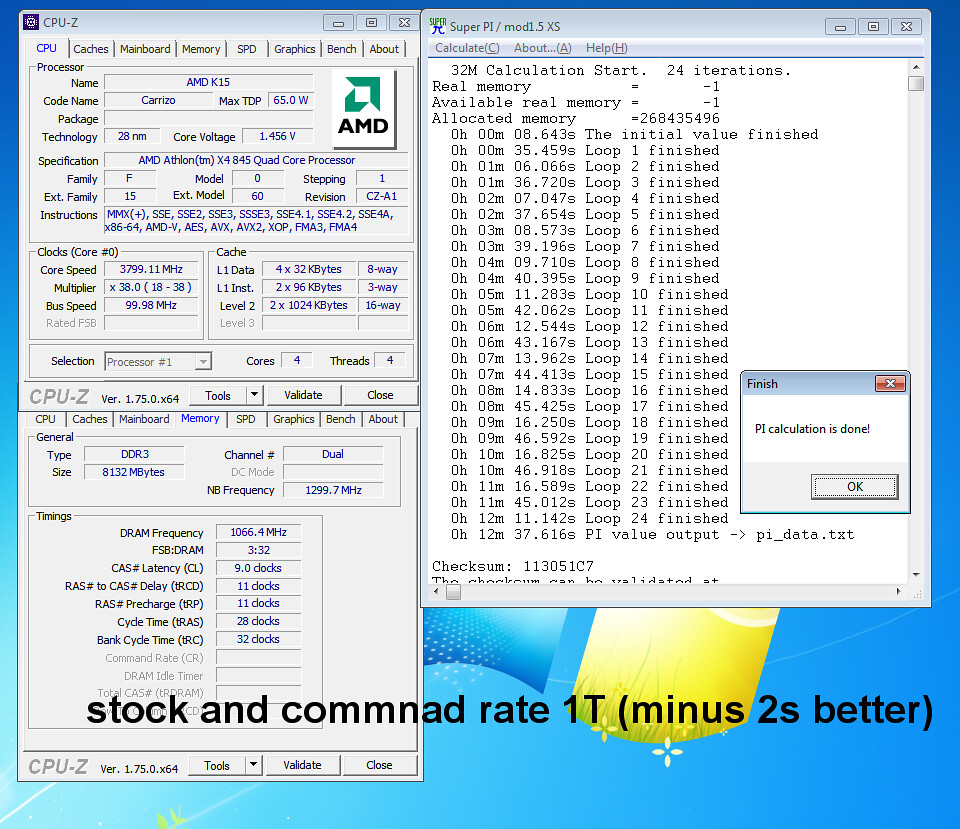Click the Technology value 28 nm
This screenshot has width=960, height=829.
pyautogui.click(x=132, y=136)
